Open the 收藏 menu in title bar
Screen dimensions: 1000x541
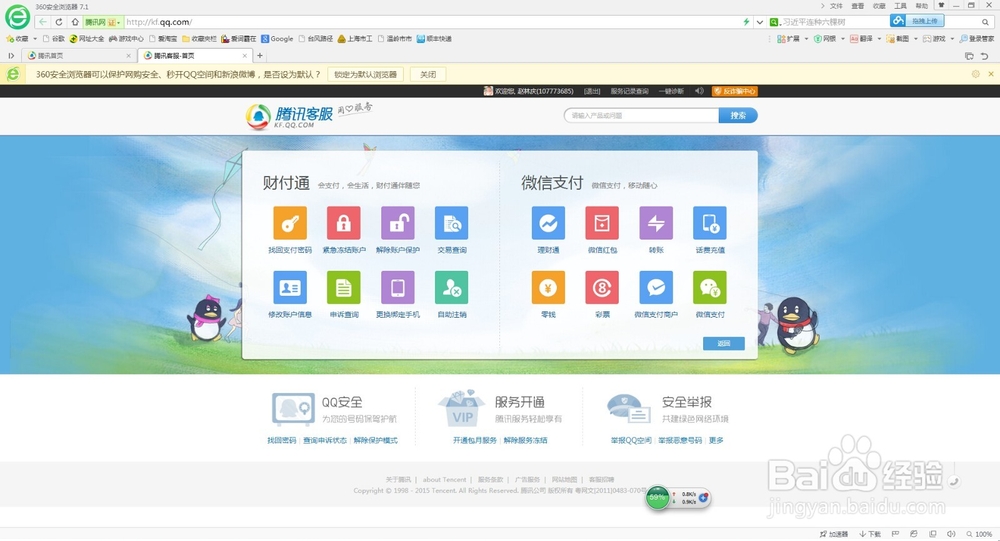(x=879, y=6)
